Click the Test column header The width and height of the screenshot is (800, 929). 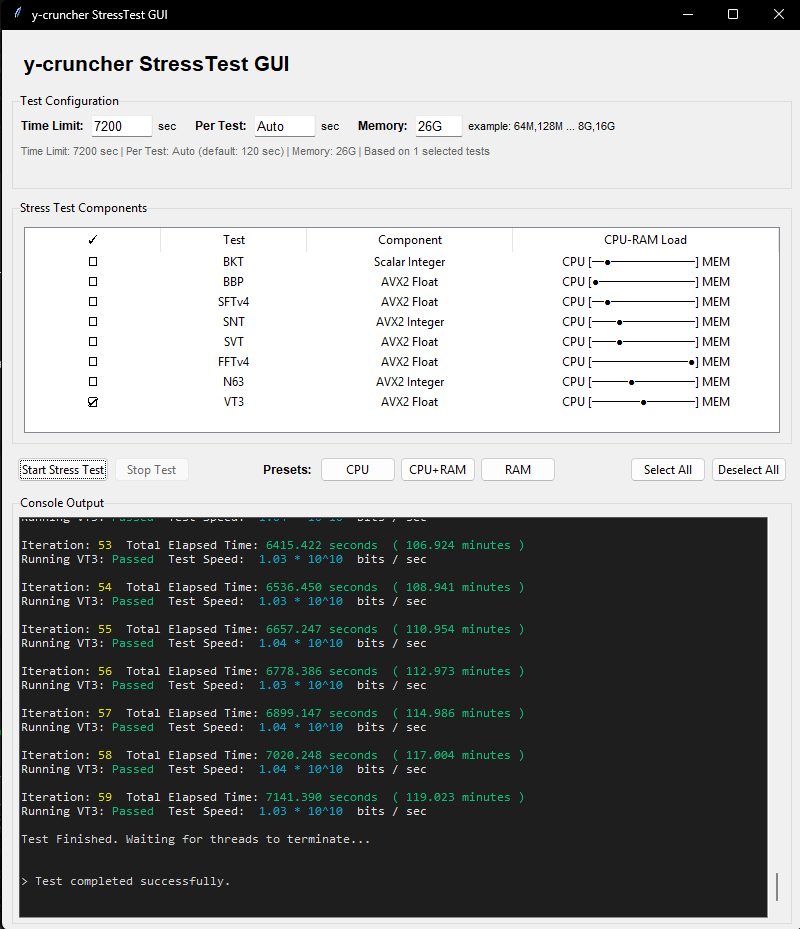coord(233,240)
